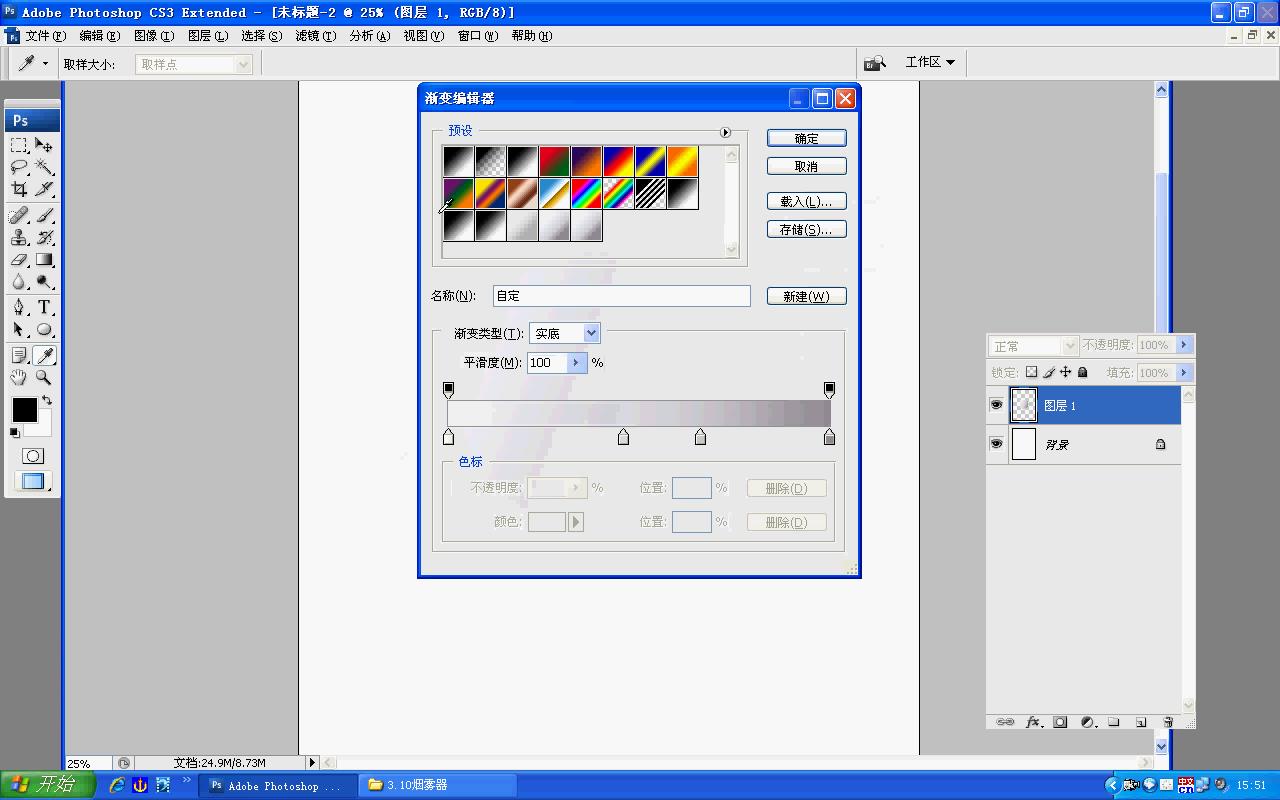Image resolution: width=1280 pixels, height=800 pixels.
Task: Select the Move tool
Action: click(x=44, y=145)
